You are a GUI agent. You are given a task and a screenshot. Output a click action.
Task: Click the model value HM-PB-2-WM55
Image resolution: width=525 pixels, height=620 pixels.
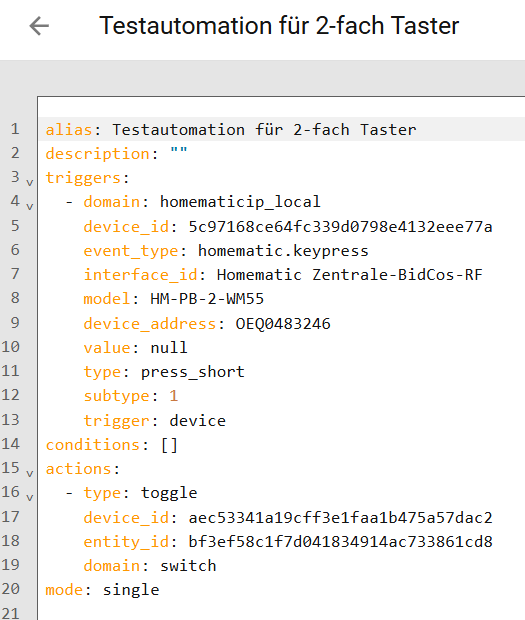(x=207, y=299)
